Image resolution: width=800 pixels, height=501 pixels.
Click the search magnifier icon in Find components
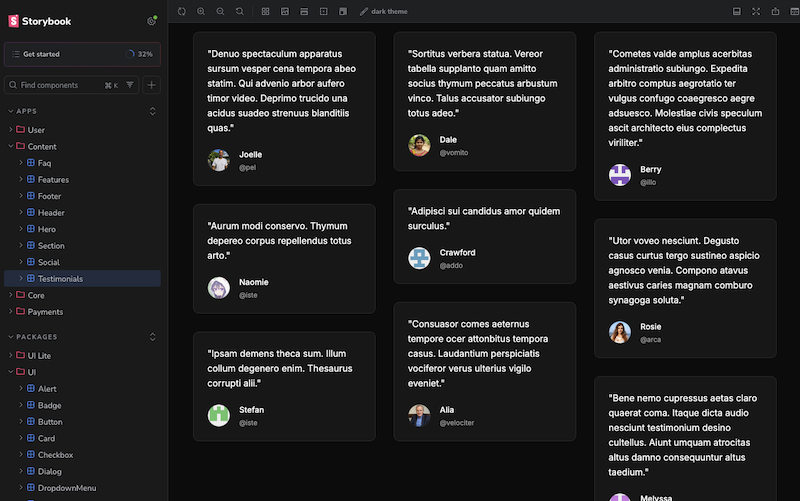[13, 85]
